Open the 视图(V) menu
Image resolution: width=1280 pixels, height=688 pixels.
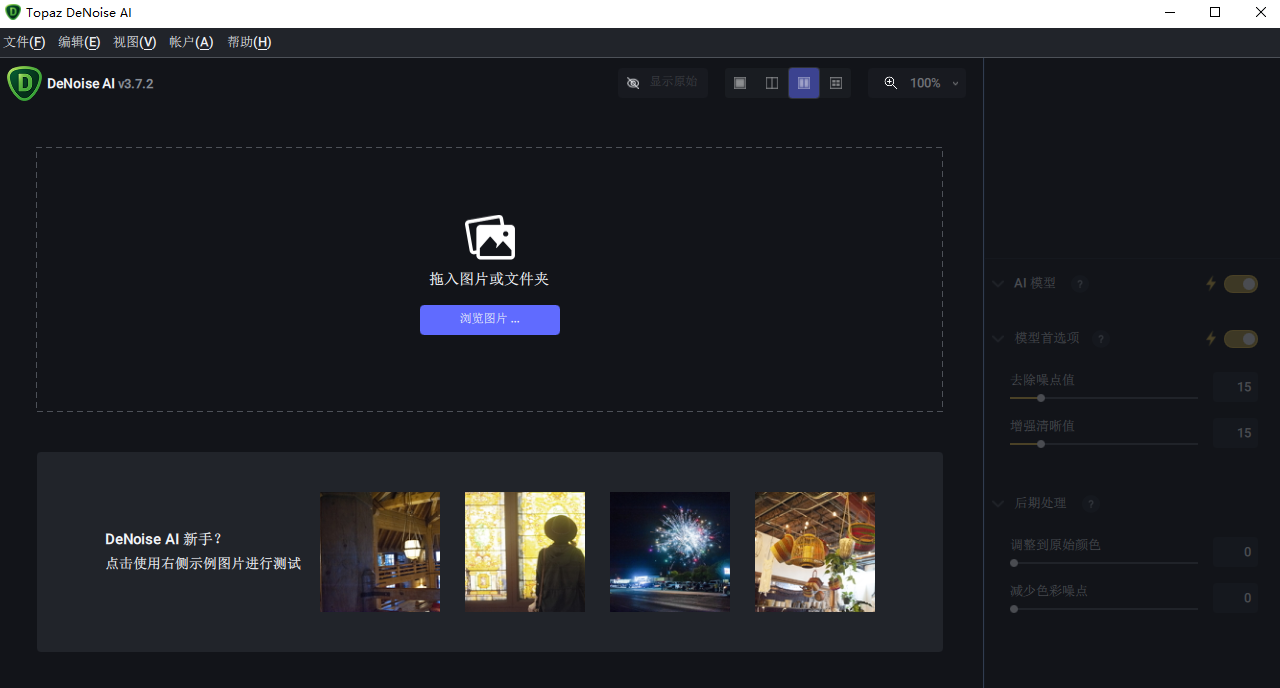click(x=135, y=42)
